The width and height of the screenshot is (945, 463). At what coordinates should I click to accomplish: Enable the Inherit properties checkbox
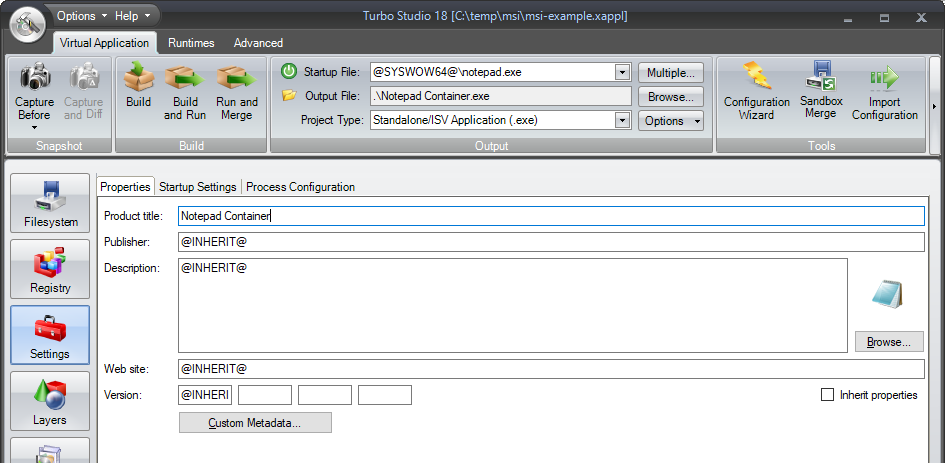(827, 395)
